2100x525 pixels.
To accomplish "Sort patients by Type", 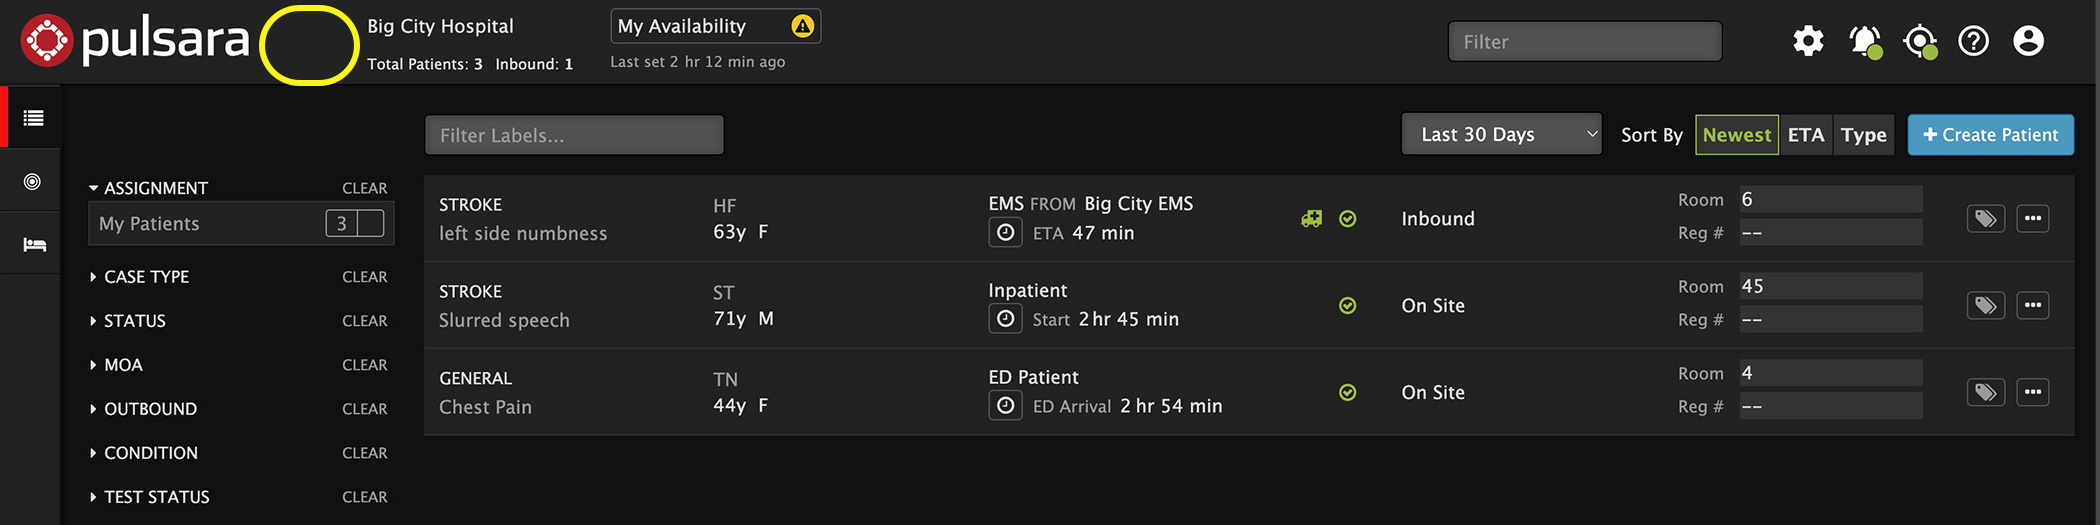I will coord(1863,135).
